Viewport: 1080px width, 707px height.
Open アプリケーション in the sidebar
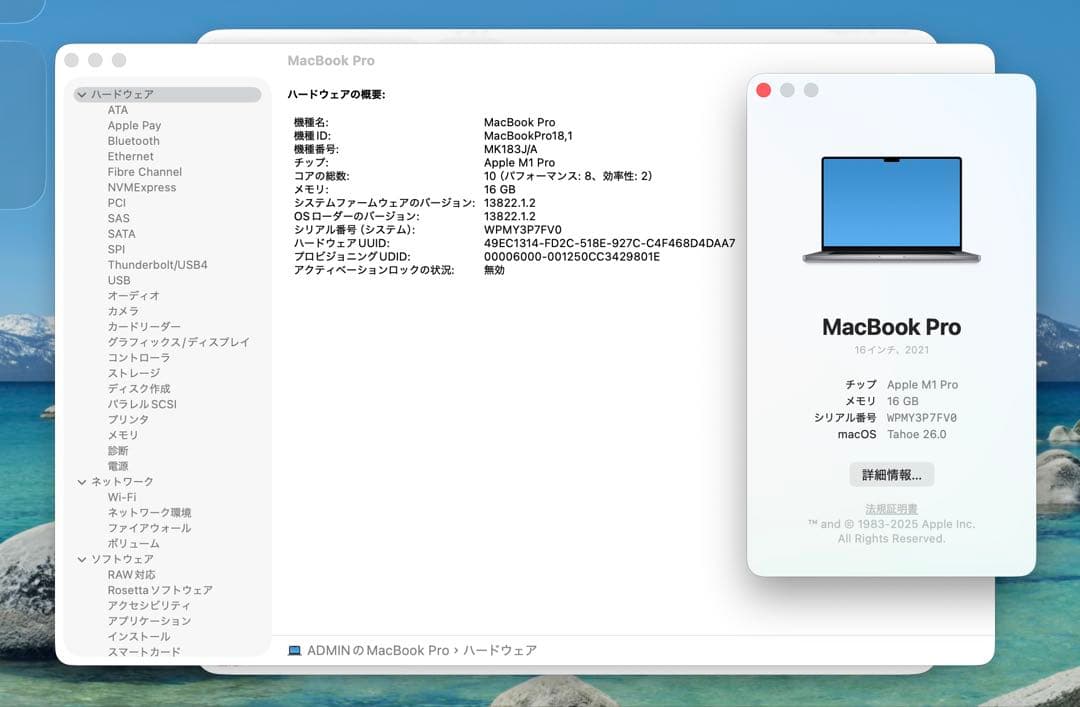coord(149,621)
